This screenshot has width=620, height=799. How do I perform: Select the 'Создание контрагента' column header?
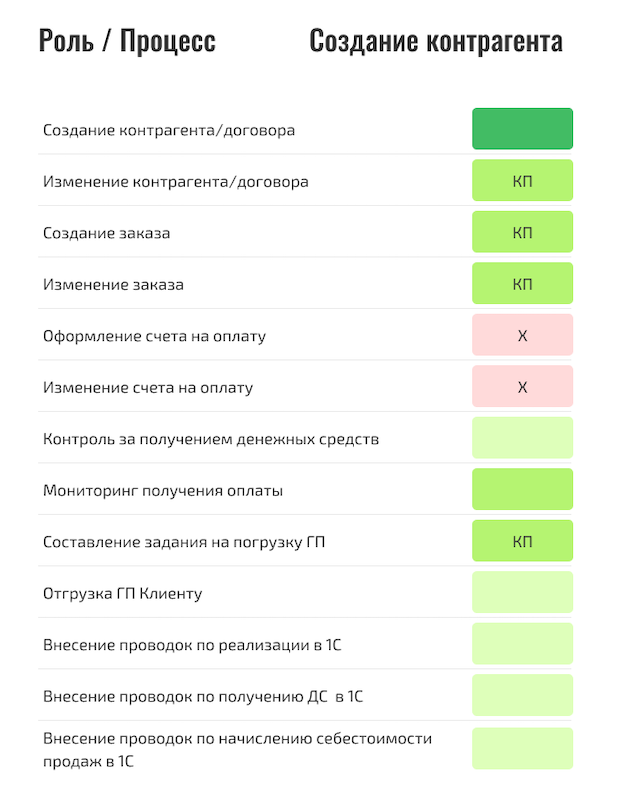[x=436, y=41]
